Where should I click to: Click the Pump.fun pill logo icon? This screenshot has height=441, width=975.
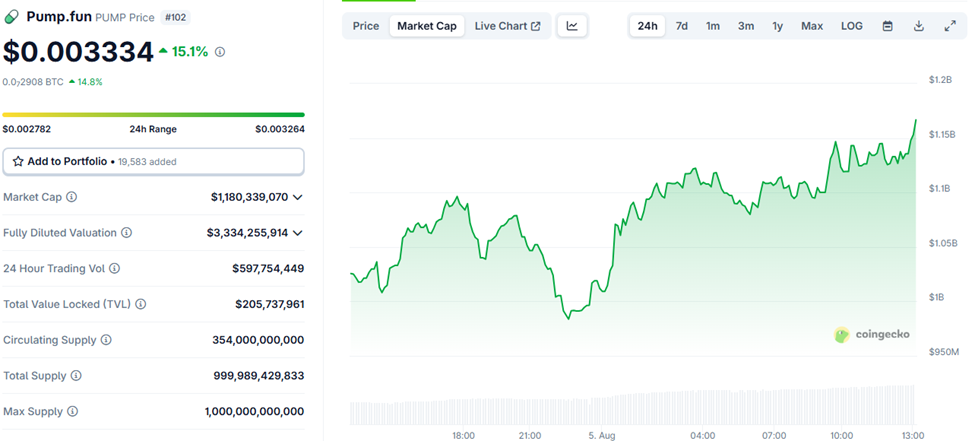click(x=12, y=16)
